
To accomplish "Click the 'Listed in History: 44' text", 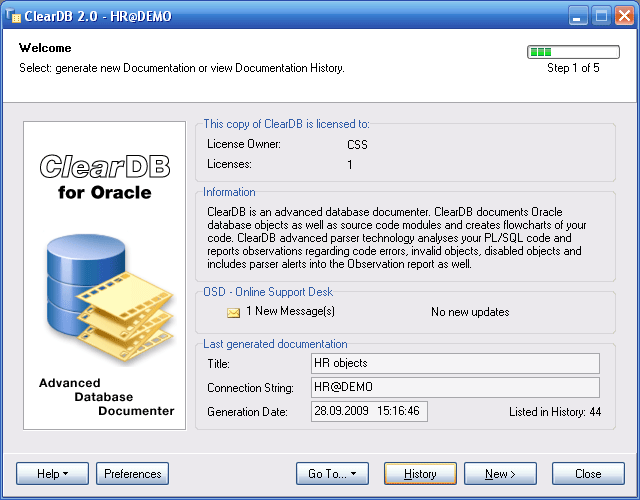I will pyautogui.click(x=555, y=412).
